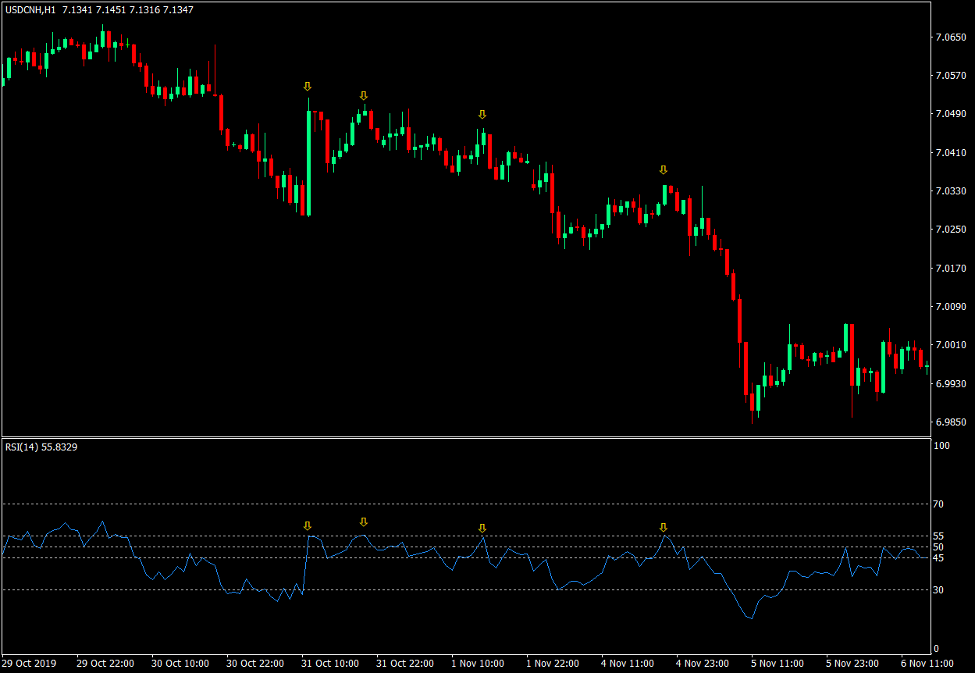Click the 7.0490 price level label
Screen dimensions: 977x675
coord(951,113)
